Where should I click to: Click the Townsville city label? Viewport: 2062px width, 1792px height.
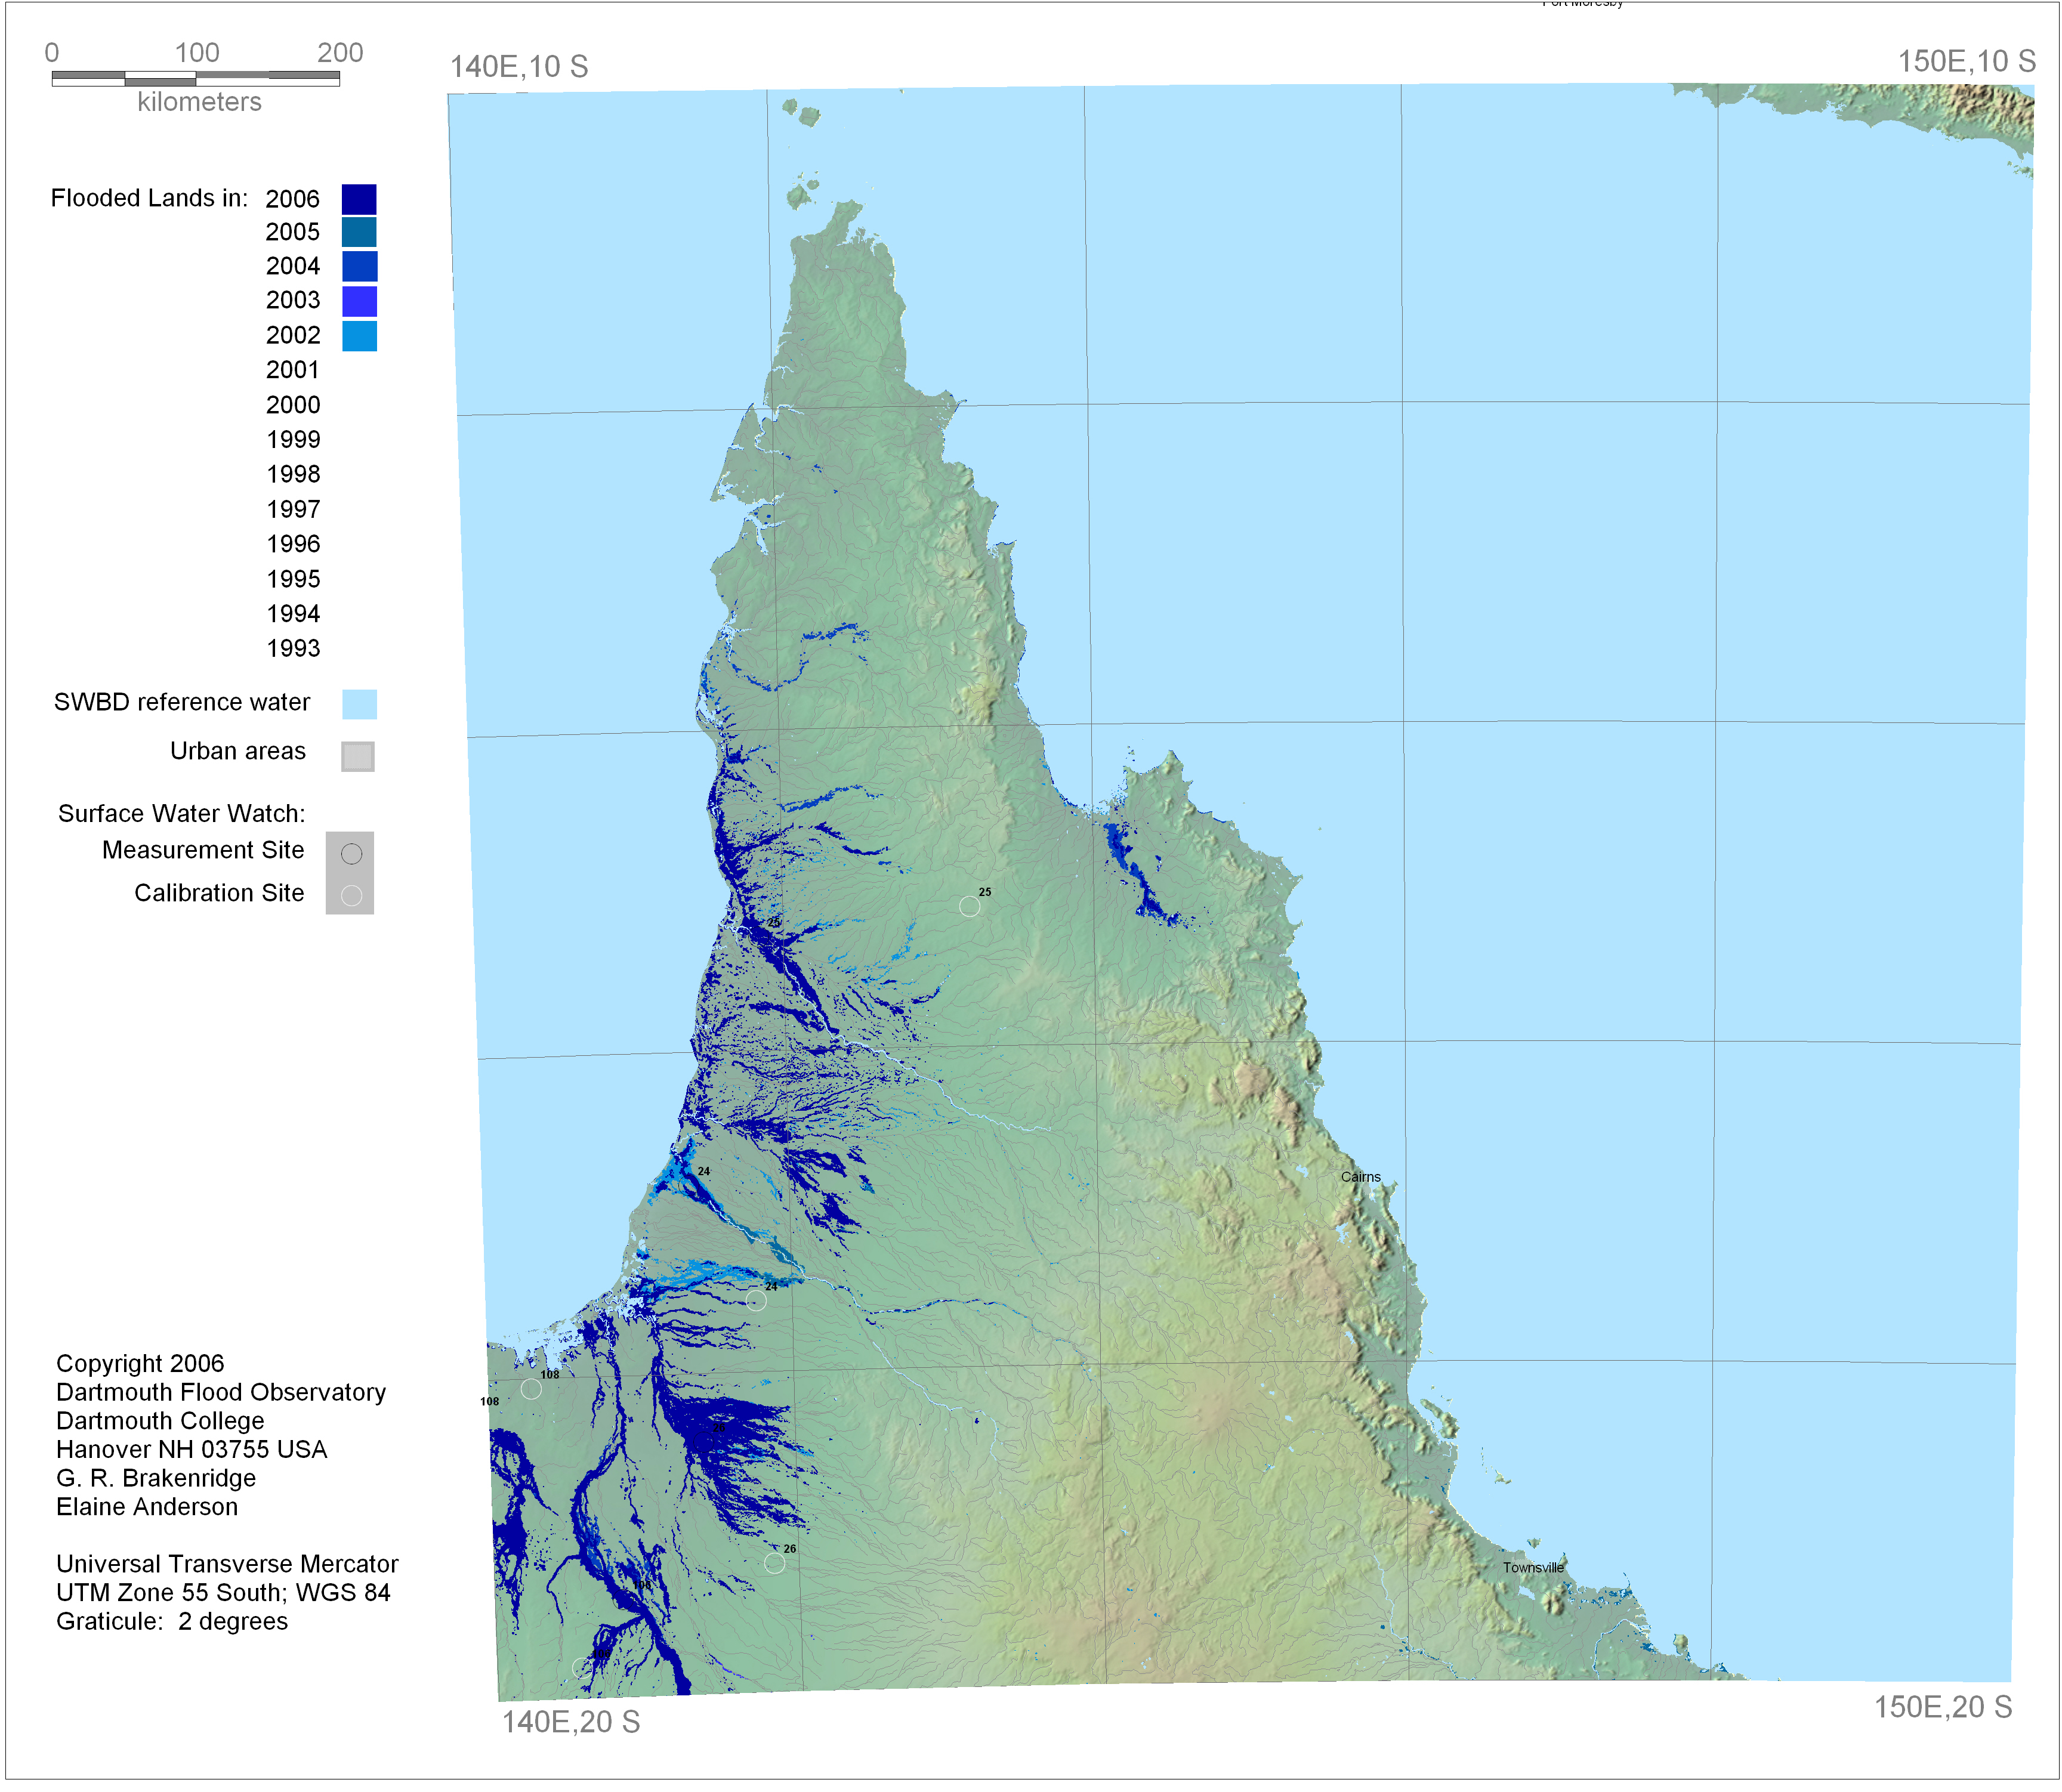tap(1532, 1567)
